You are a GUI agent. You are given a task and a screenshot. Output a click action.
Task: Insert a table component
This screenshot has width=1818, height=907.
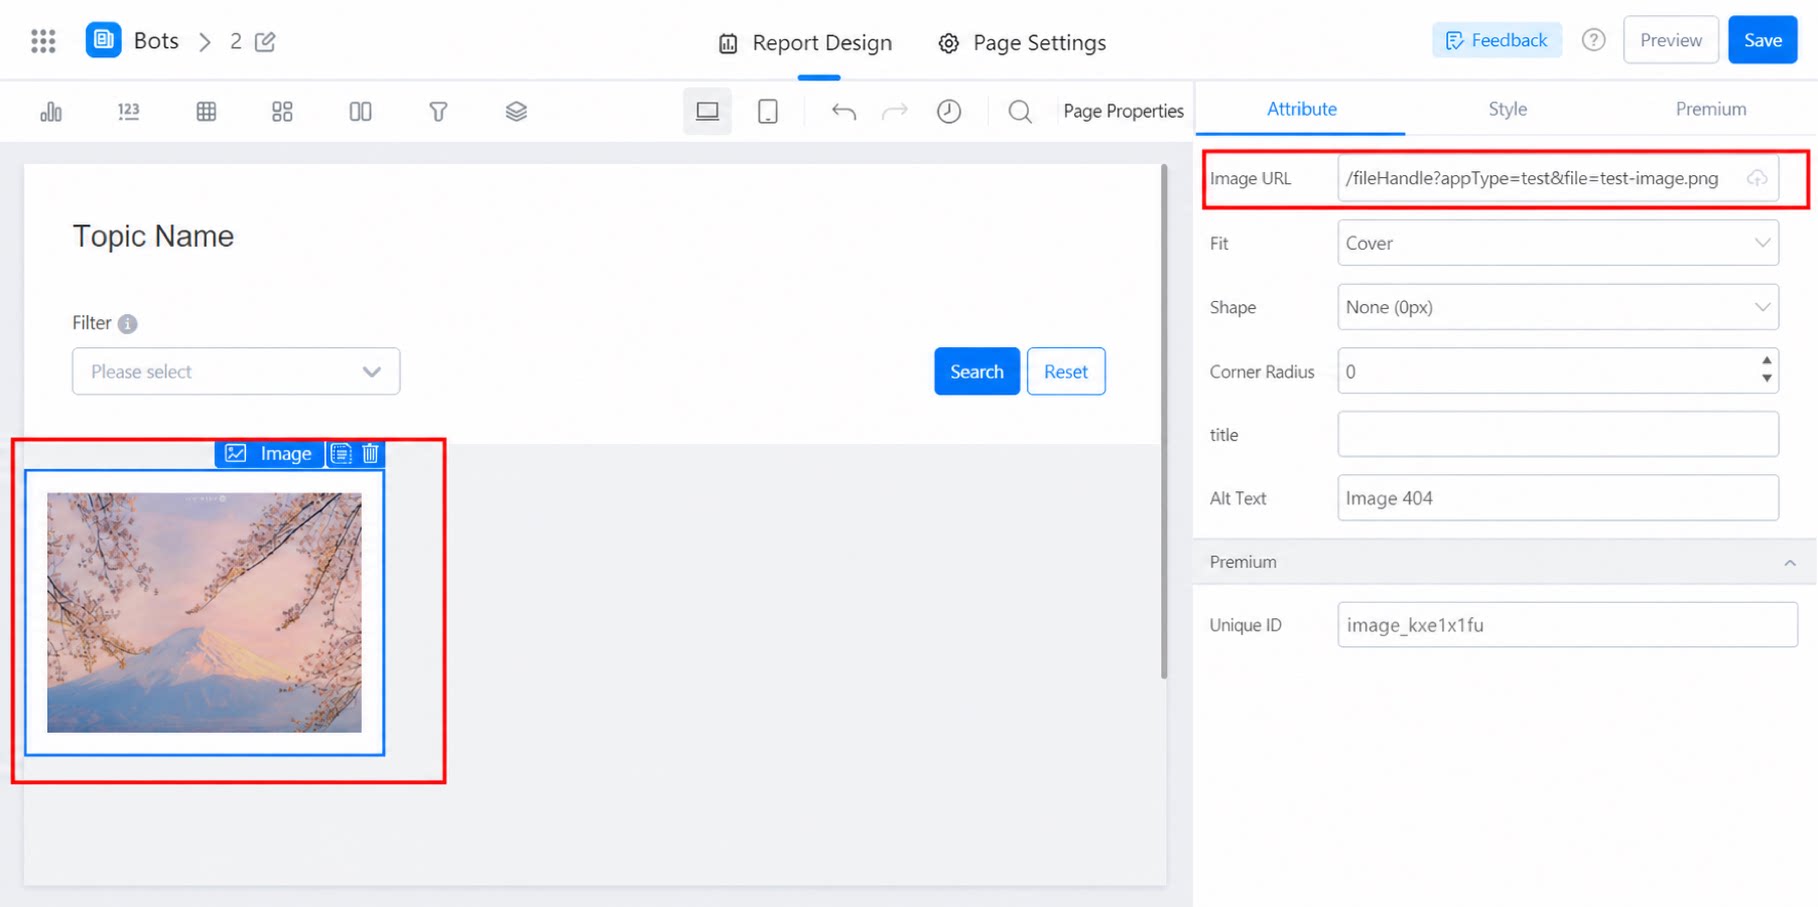206,111
